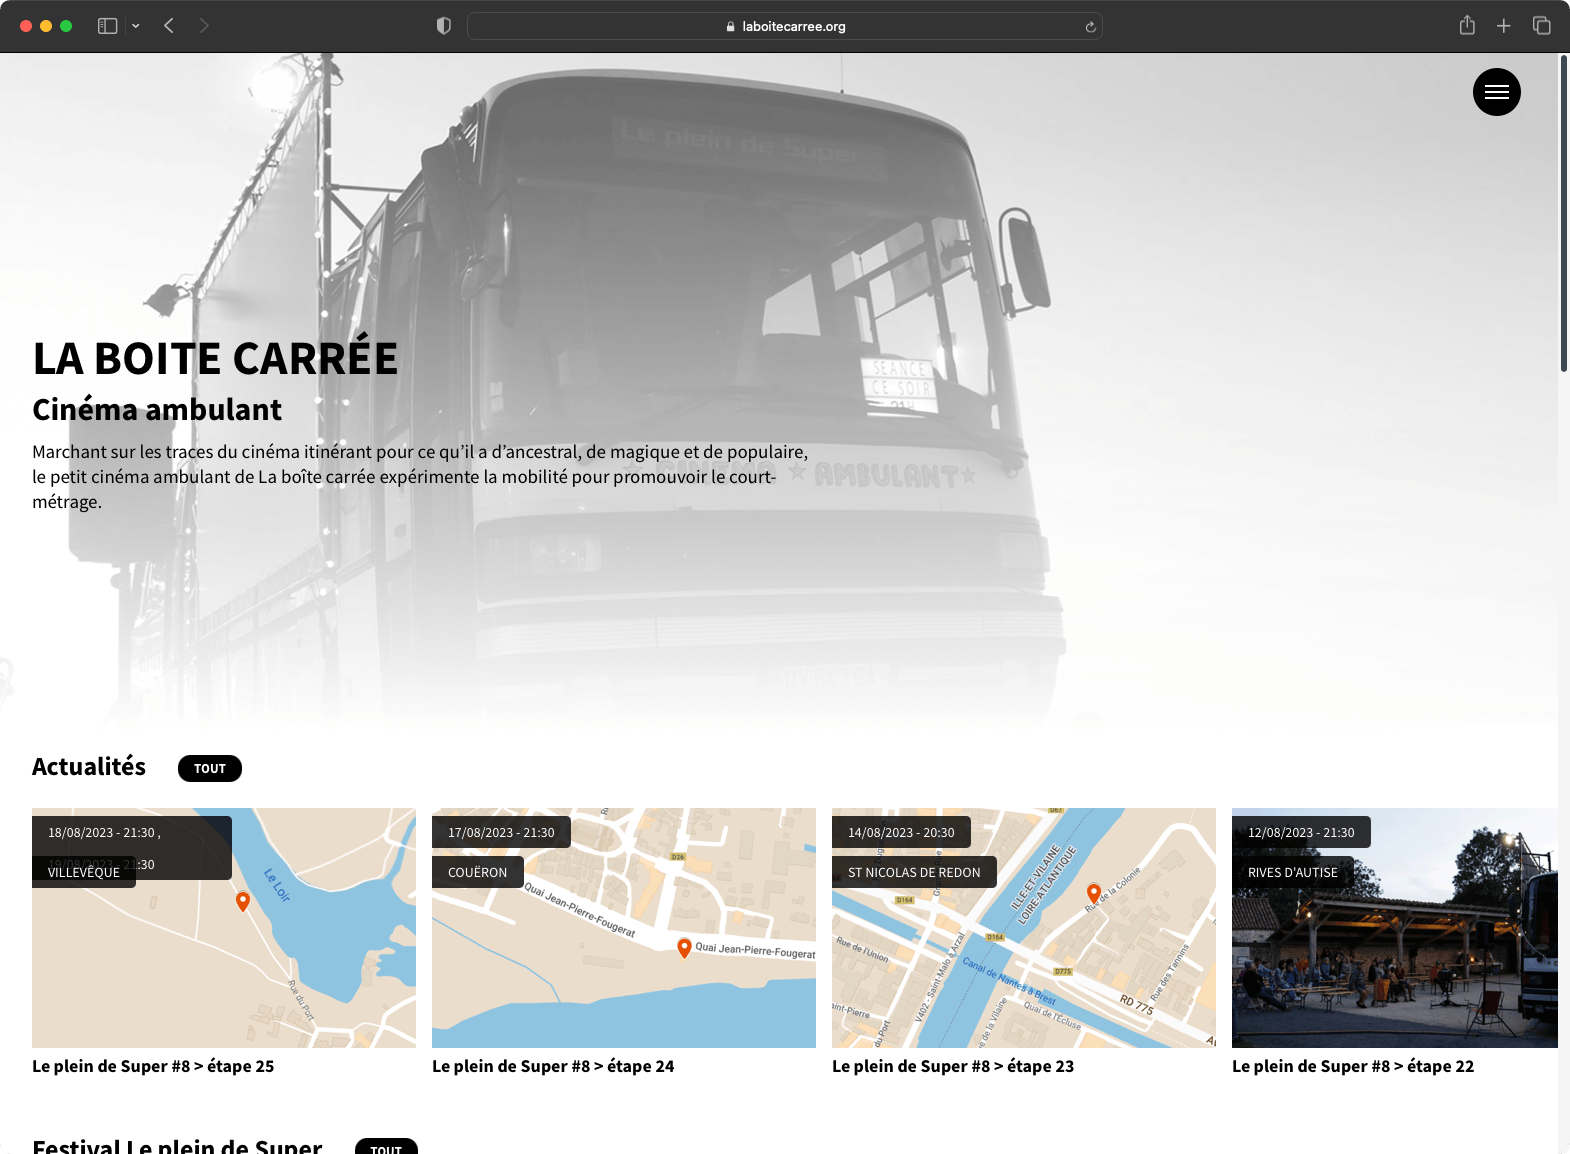Viewport: 1570px width, 1154px height.
Task: Click the lock icon in address bar
Action: tap(731, 27)
